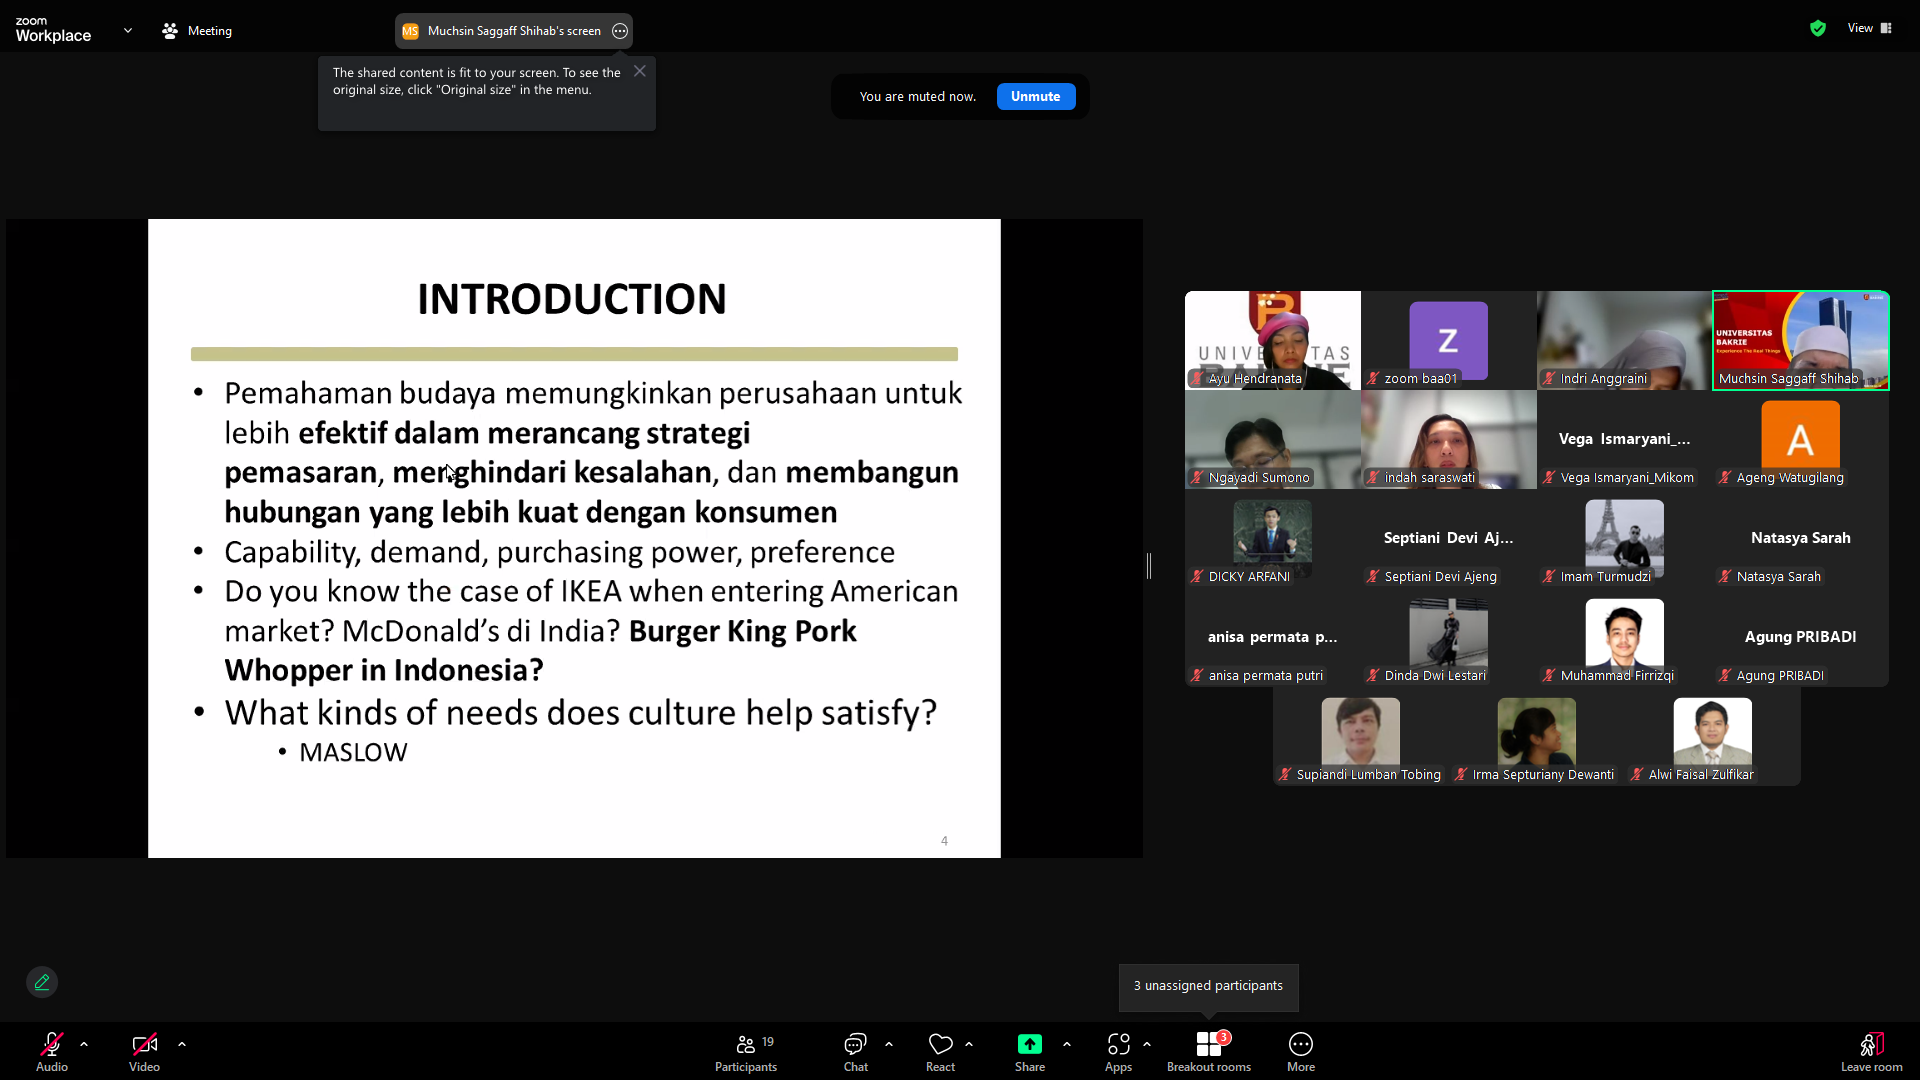Click the blue Unmute button
1920x1080 pixels.
(x=1036, y=96)
